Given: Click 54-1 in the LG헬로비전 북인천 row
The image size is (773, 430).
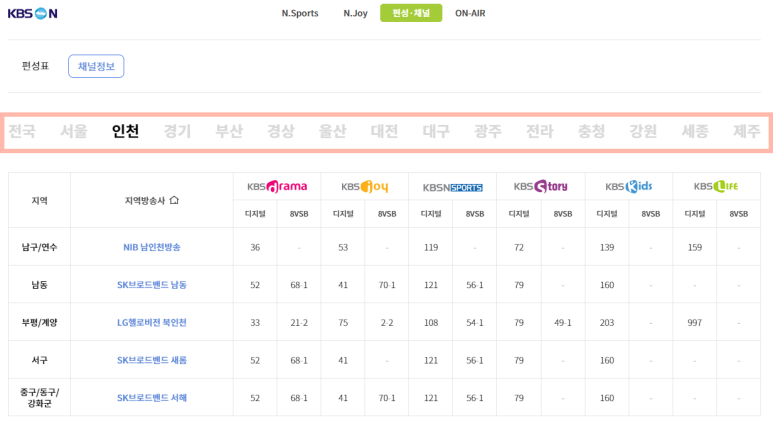Looking at the screenshot, I should click(475, 322).
